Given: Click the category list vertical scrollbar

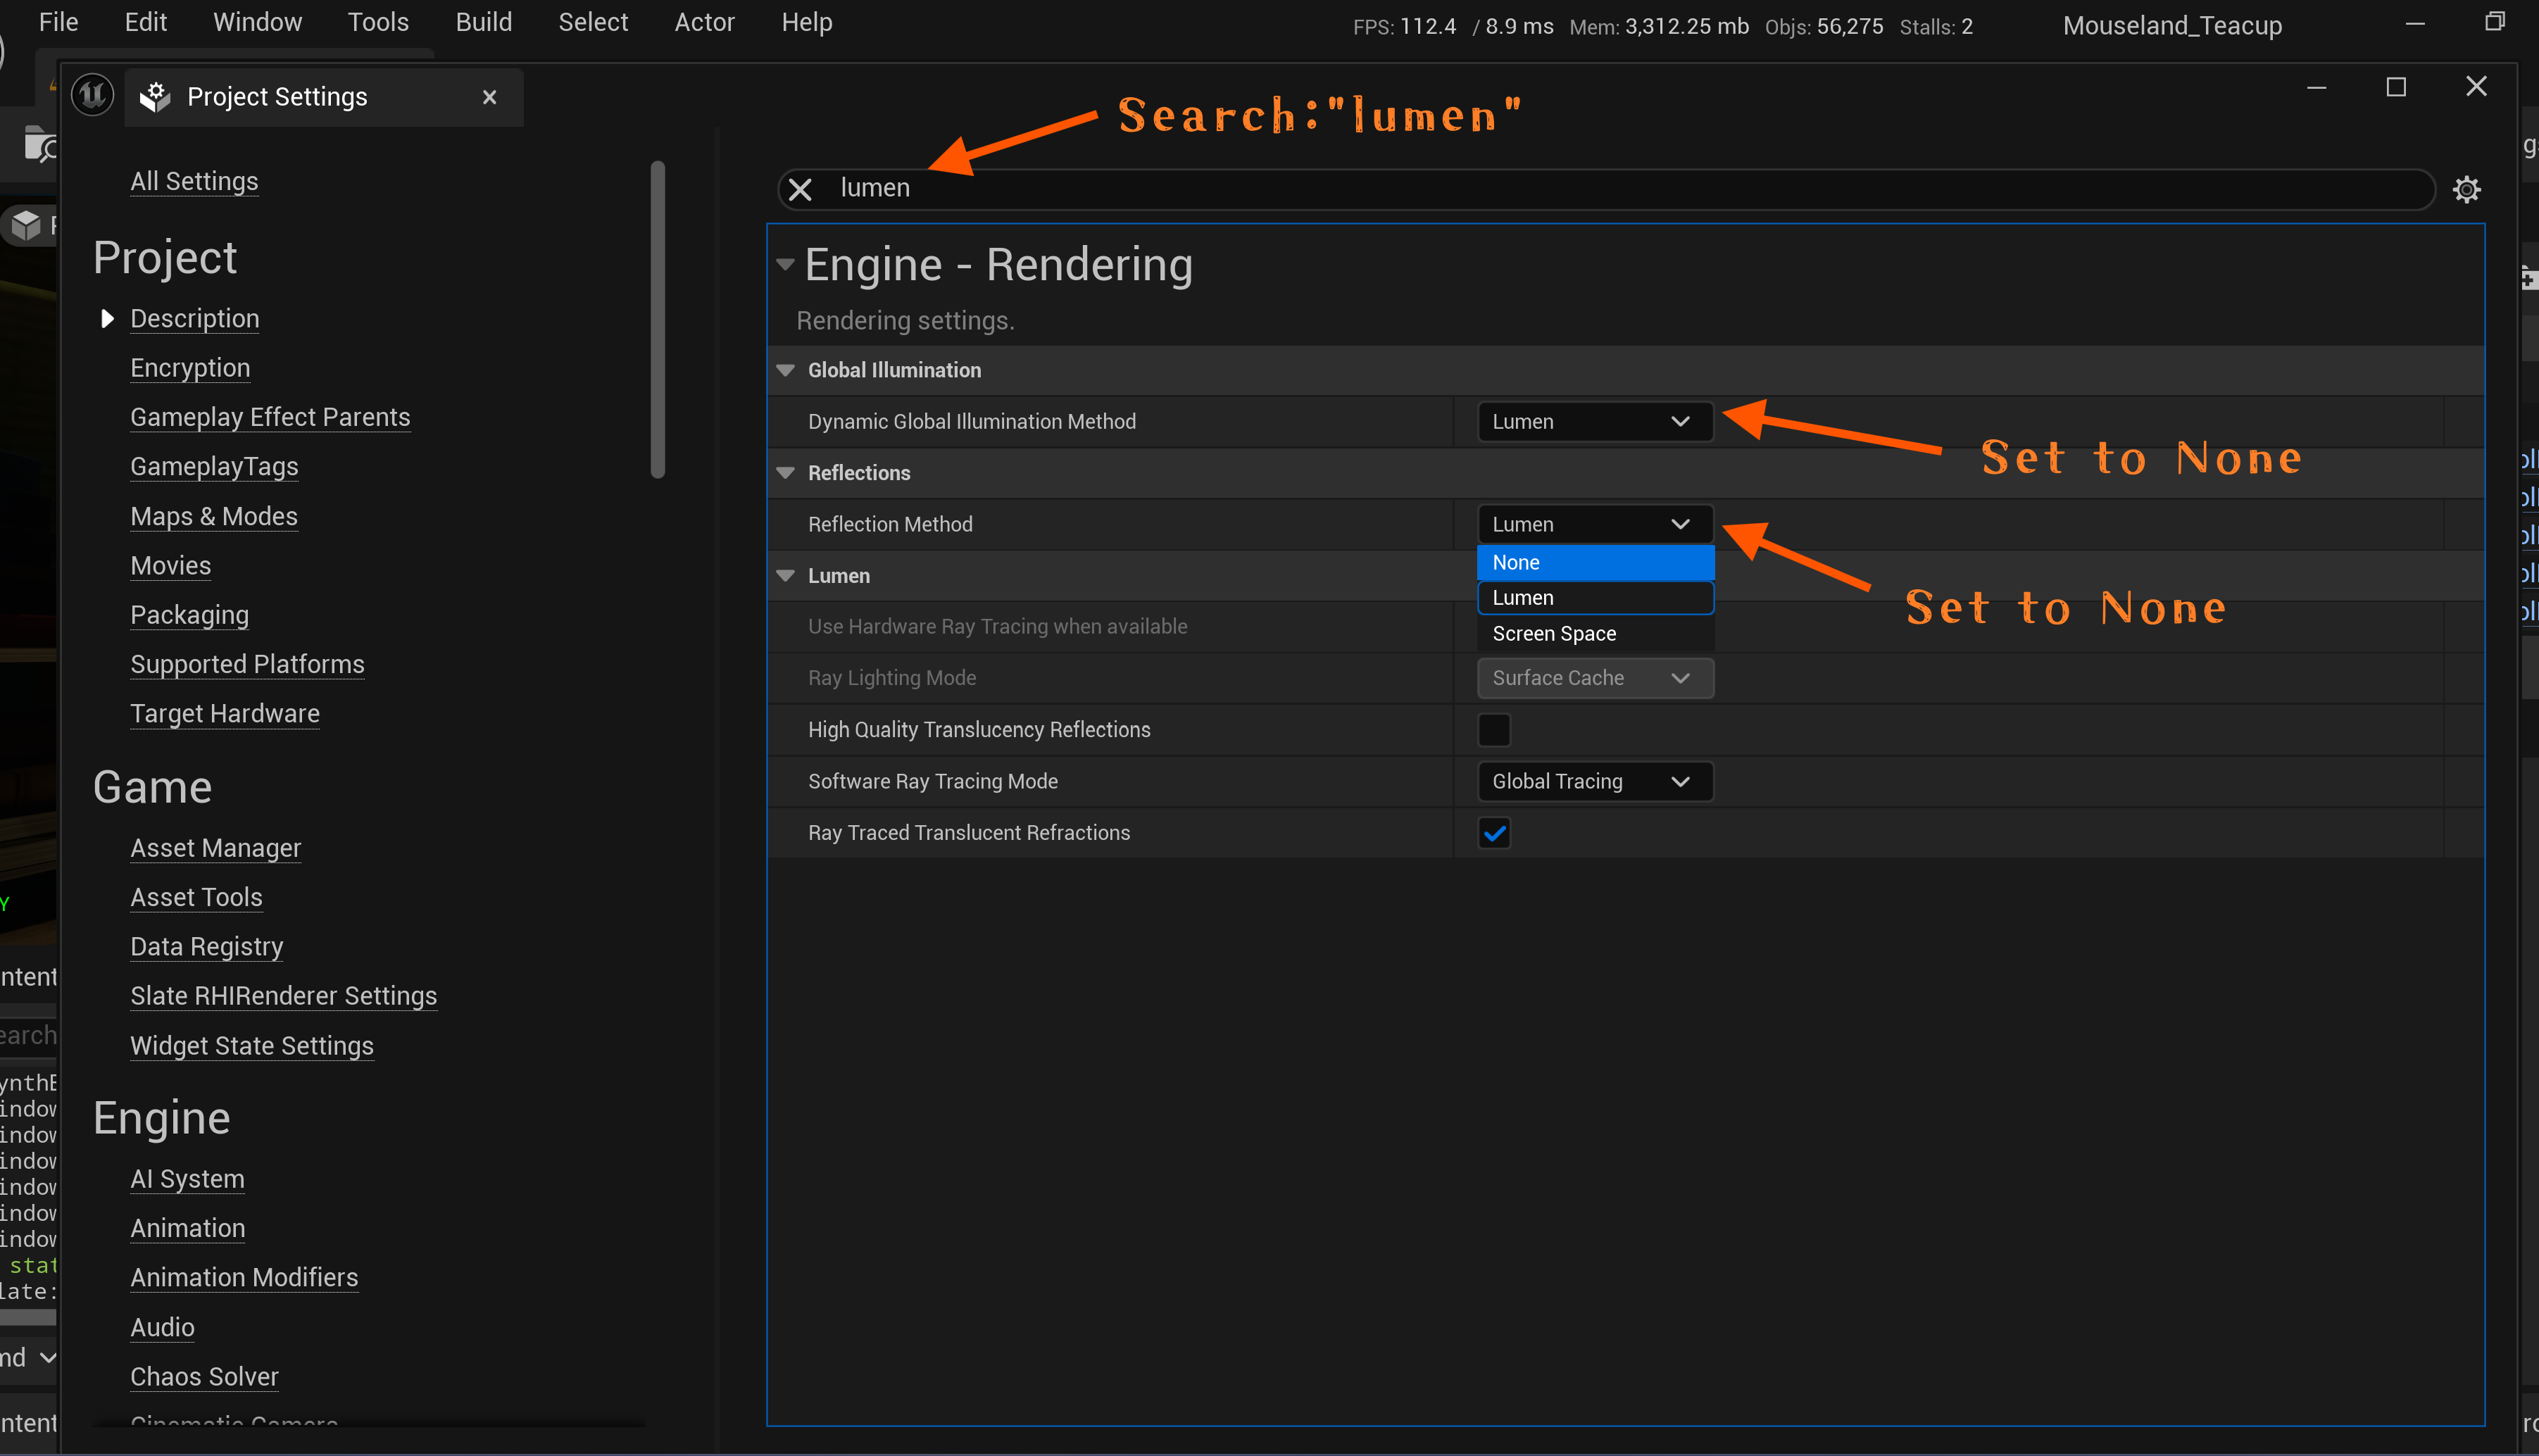Looking at the screenshot, I should pos(657,320).
